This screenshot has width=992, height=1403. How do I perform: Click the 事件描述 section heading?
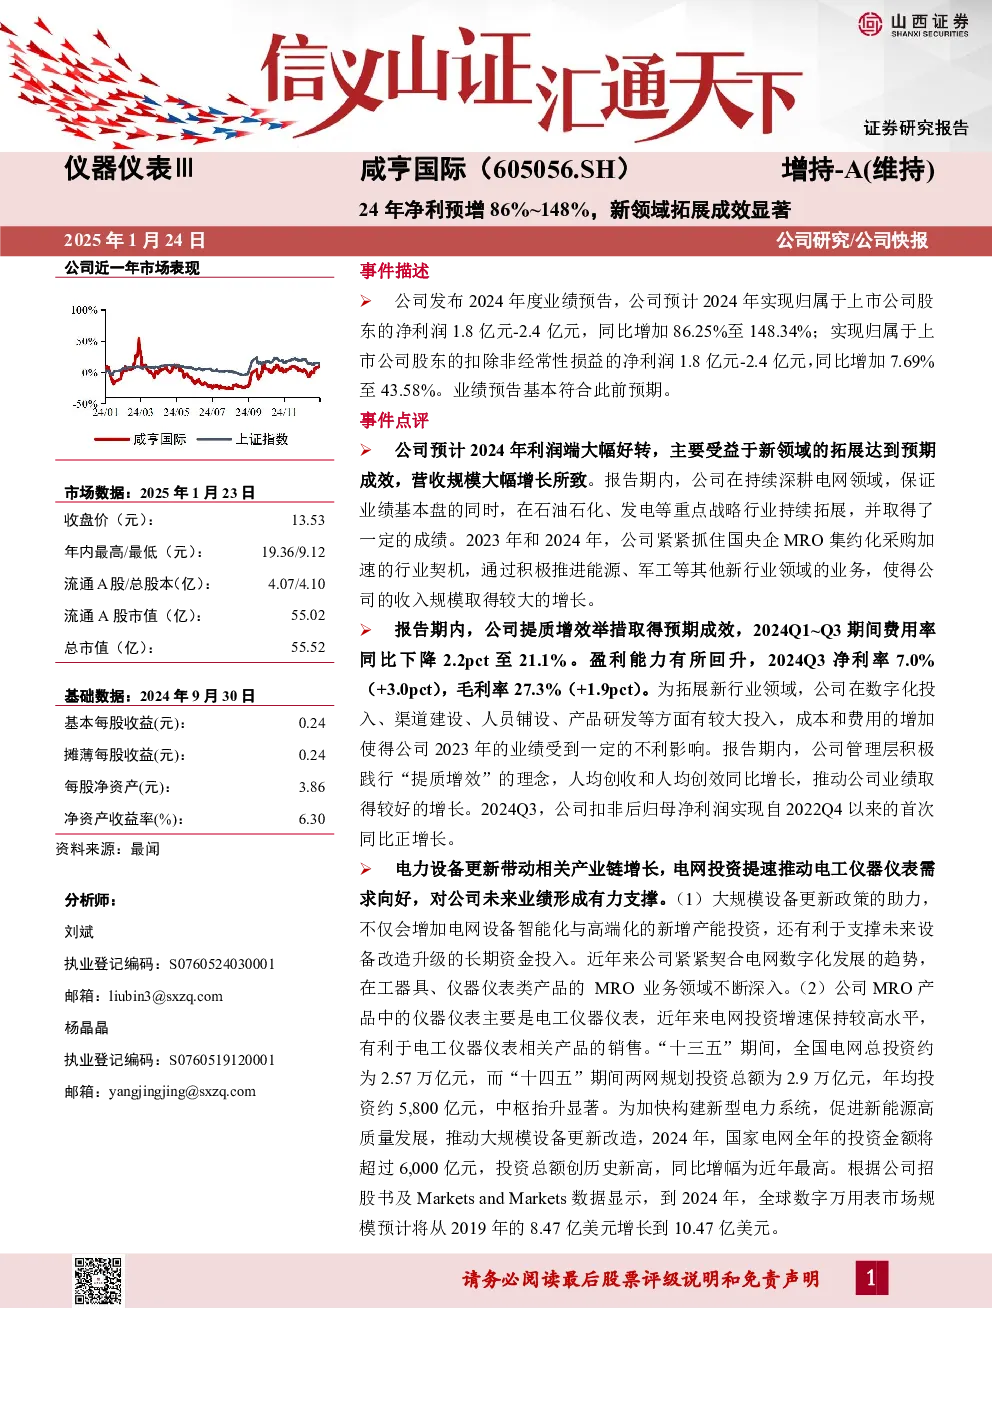(394, 271)
